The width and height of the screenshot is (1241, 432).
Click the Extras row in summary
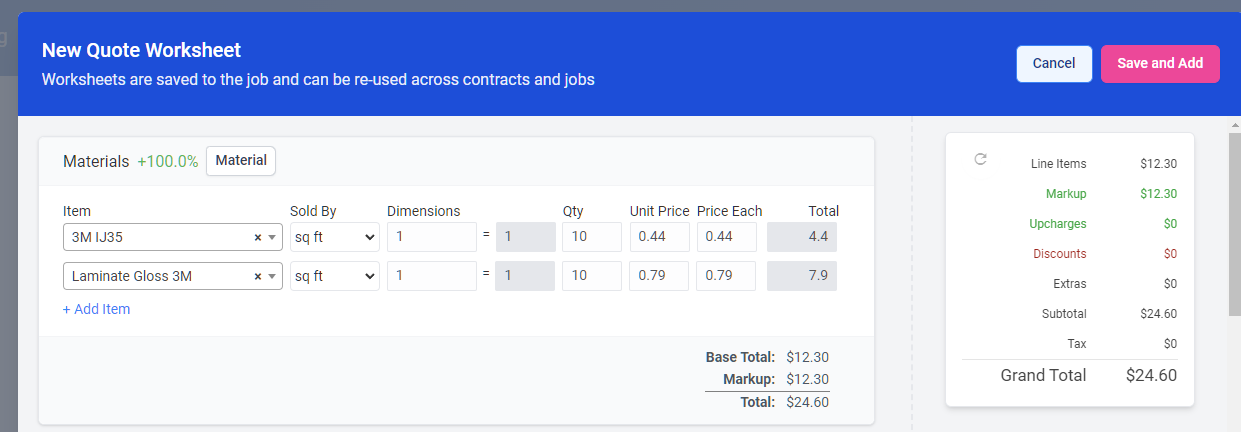1069,284
